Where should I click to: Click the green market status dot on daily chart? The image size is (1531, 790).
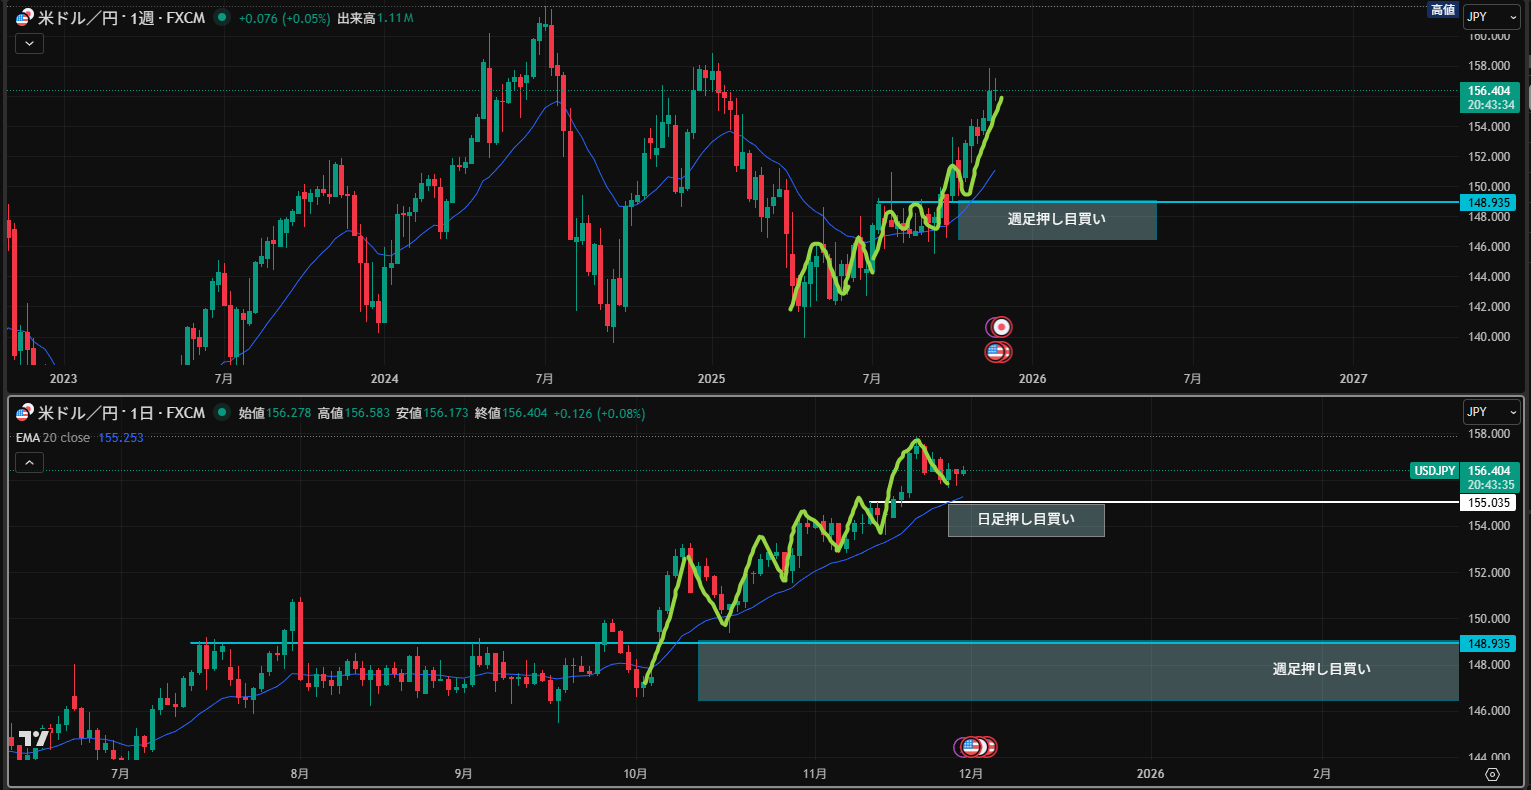pos(221,413)
